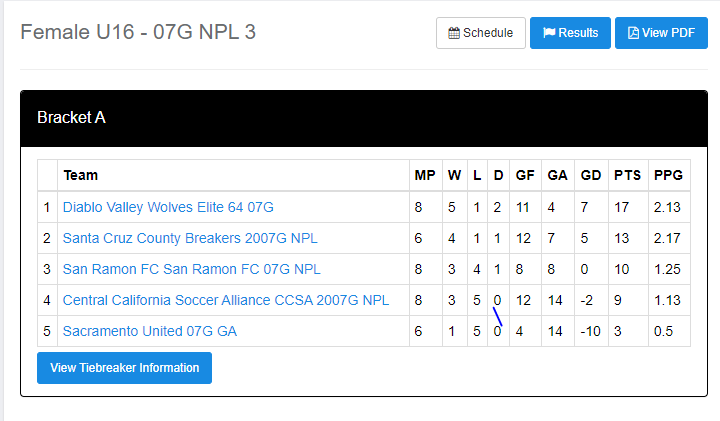Click the PPG column header
Screen dimensions: 720x421
(668, 176)
